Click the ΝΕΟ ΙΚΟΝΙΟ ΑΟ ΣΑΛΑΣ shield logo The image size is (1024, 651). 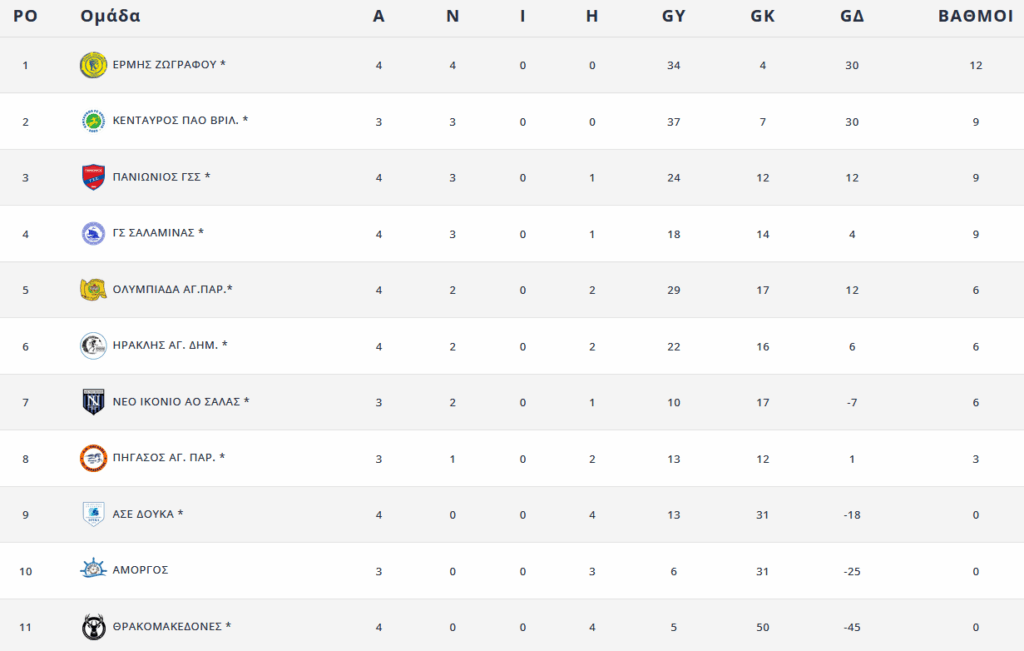click(93, 402)
